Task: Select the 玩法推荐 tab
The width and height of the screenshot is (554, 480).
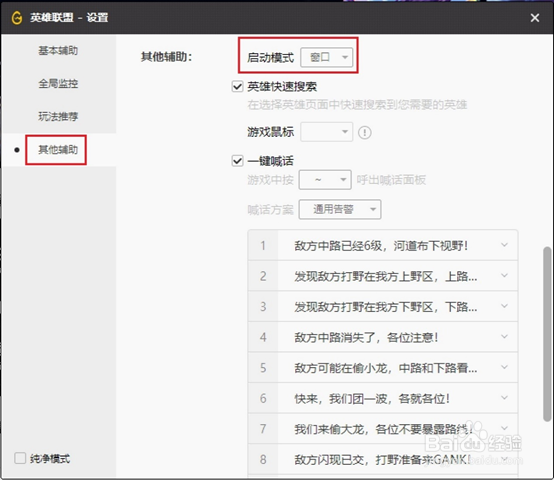Action: click(58, 116)
